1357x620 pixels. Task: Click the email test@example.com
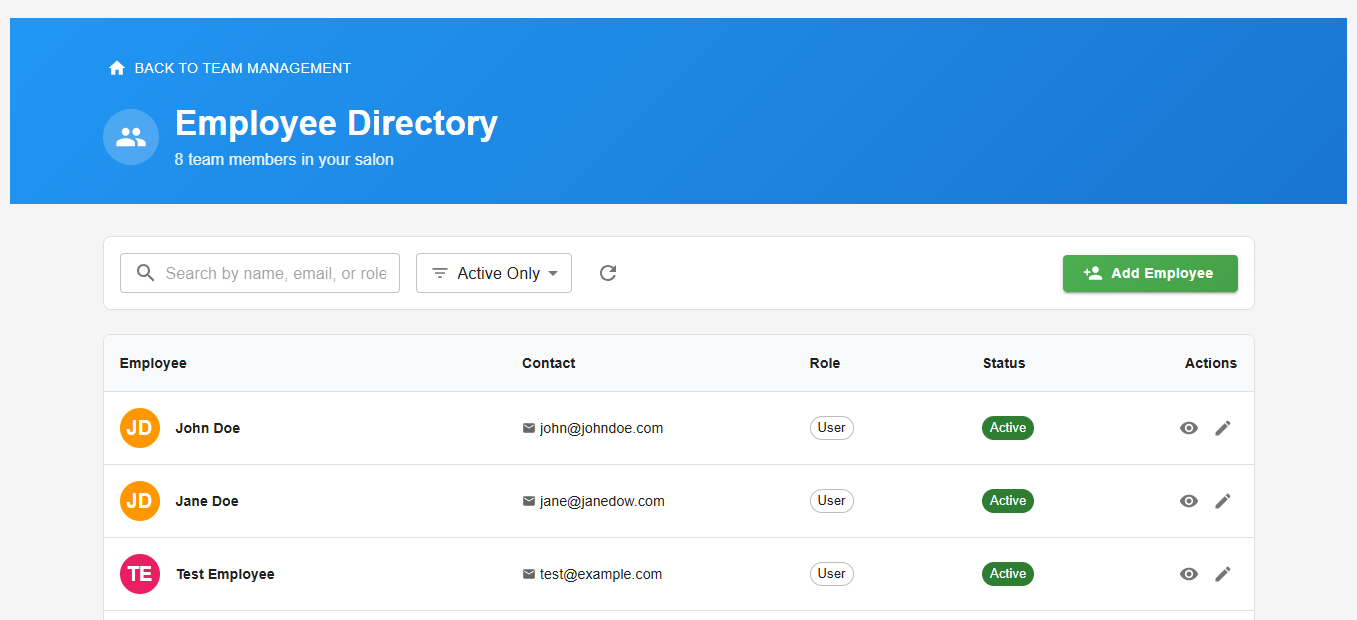pos(601,574)
